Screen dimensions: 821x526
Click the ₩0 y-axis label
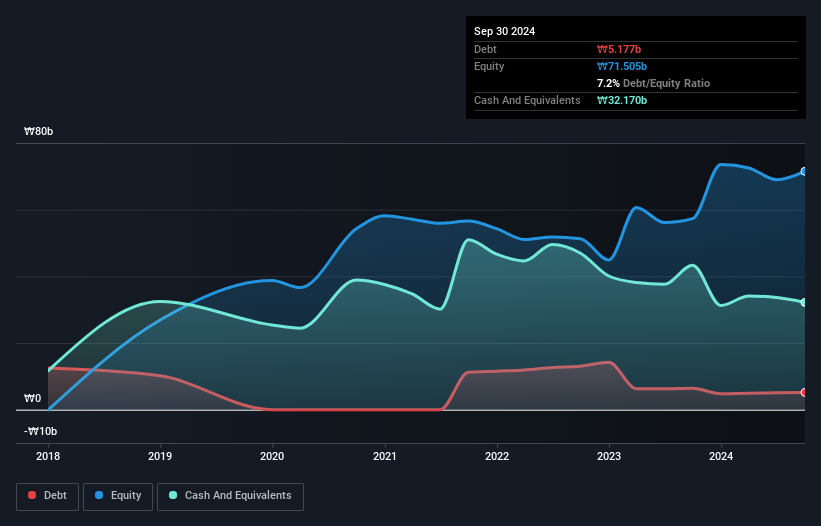coord(32,398)
